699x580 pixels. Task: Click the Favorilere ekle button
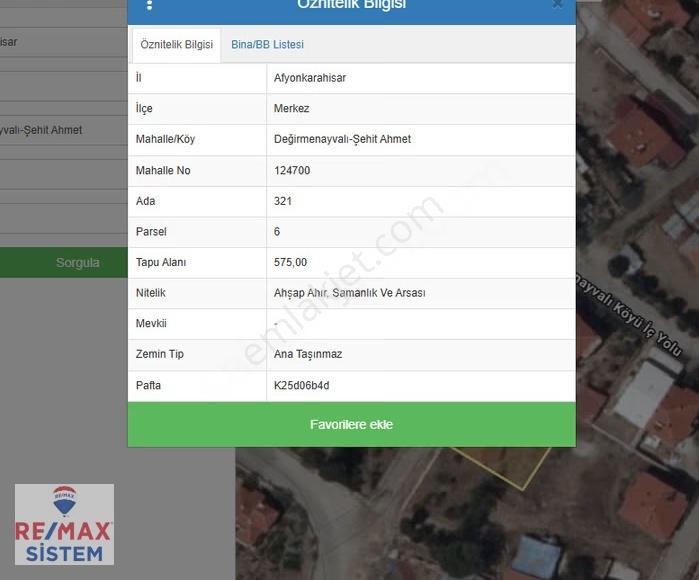click(x=352, y=424)
